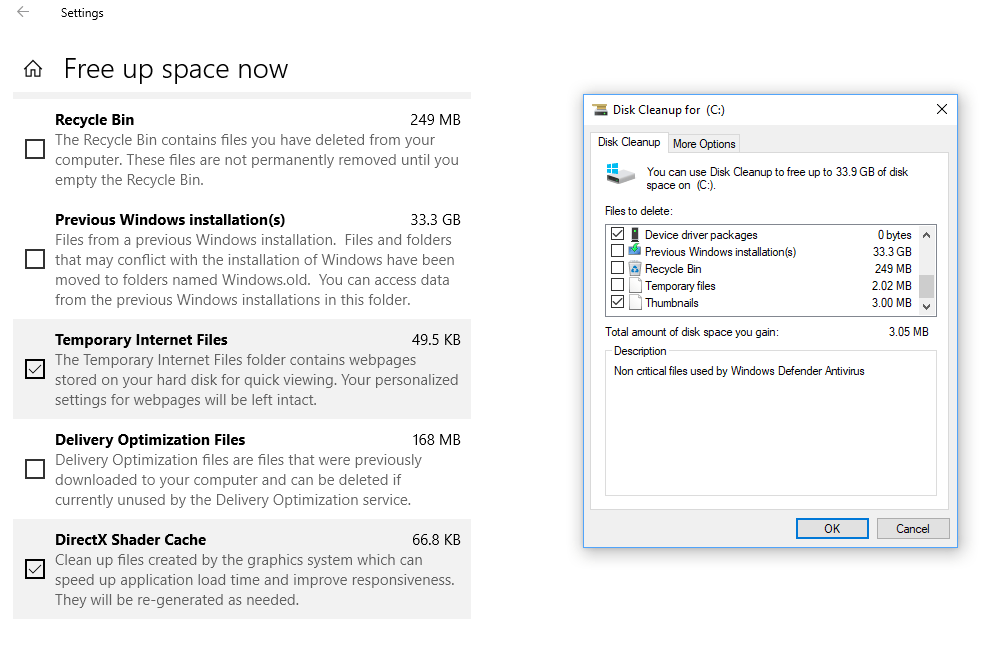1000x672 pixels.
Task: Select Thumbnails 3.00 MB size value
Action: click(892, 303)
